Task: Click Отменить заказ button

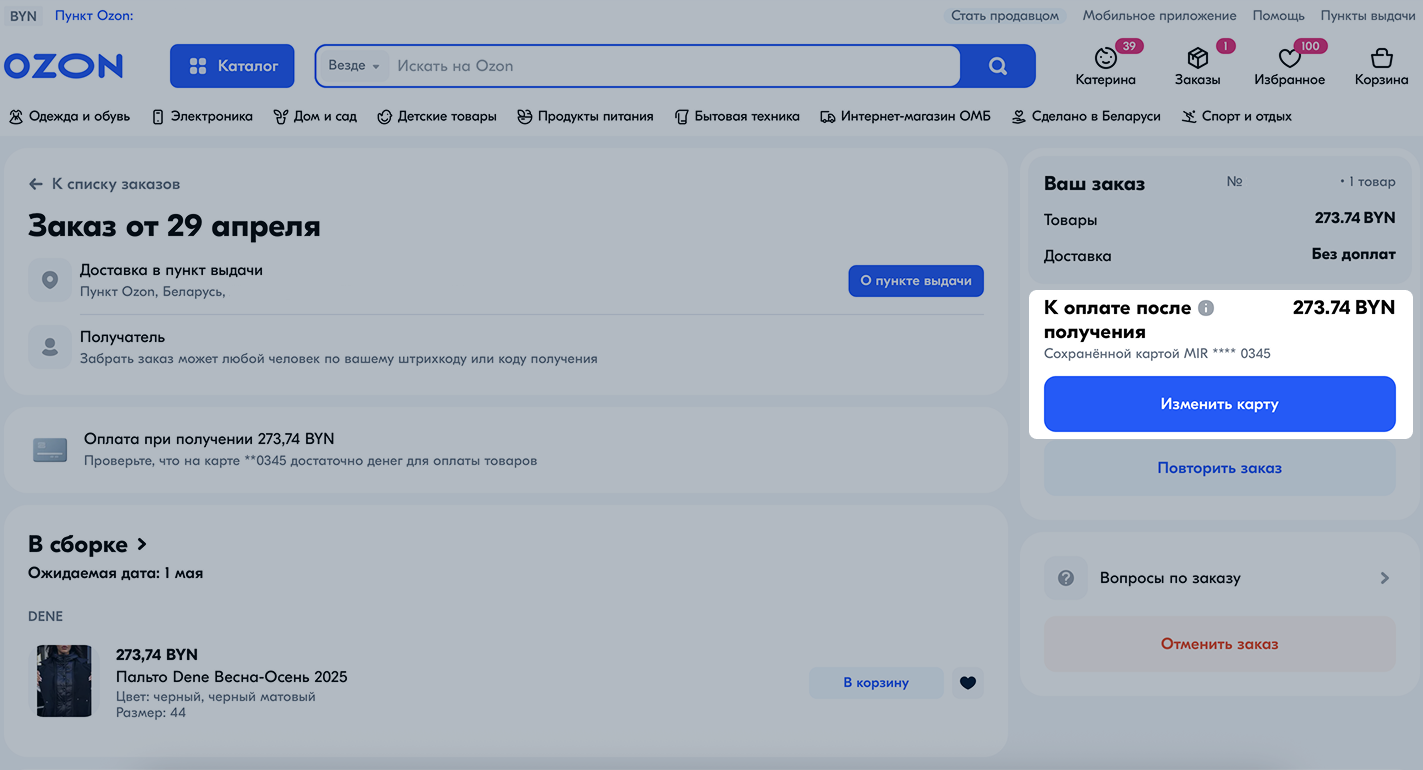Action: [1219, 644]
